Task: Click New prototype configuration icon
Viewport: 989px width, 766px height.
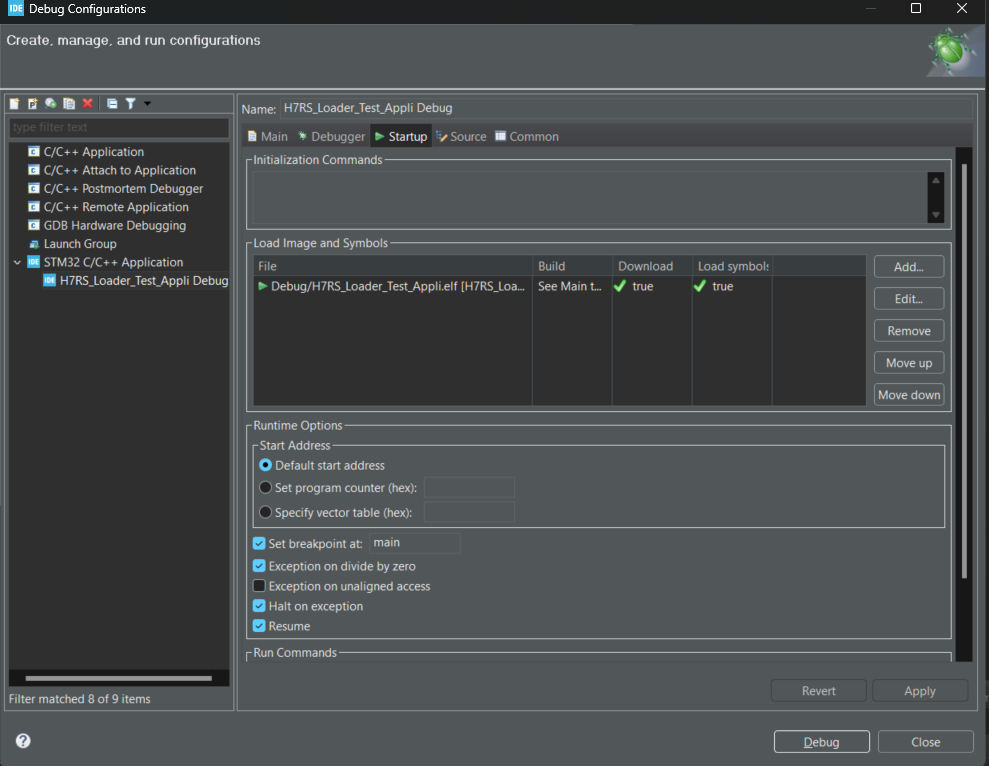Action: coord(32,104)
